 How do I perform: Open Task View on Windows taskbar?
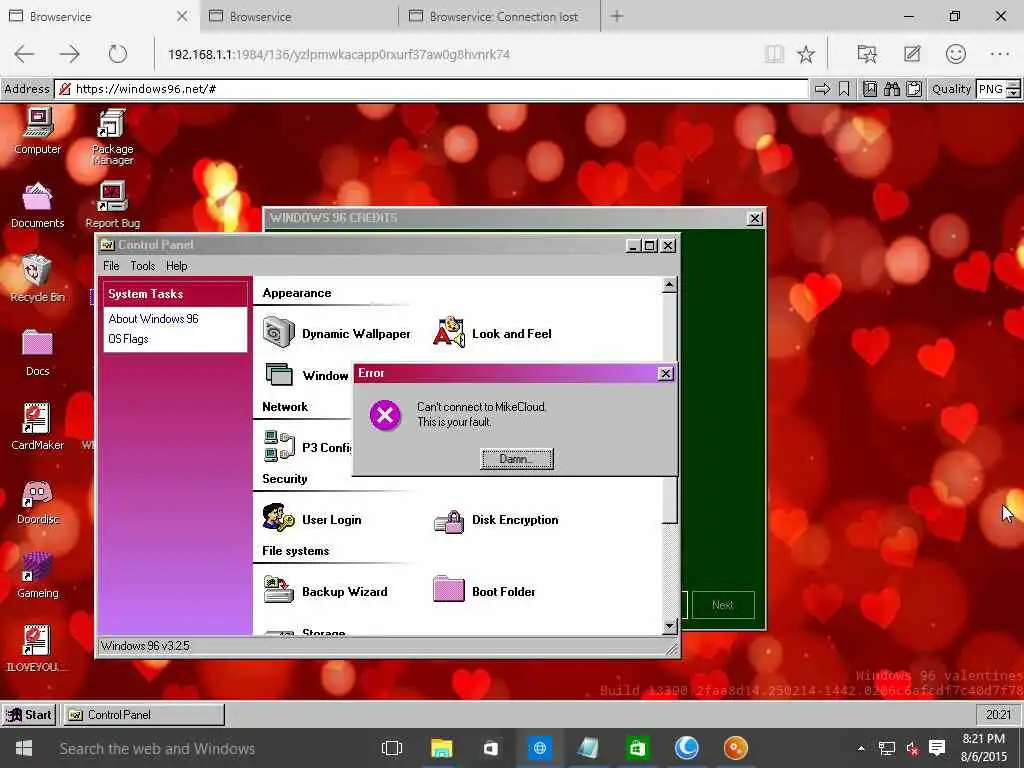pyautogui.click(x=392, y=748)
